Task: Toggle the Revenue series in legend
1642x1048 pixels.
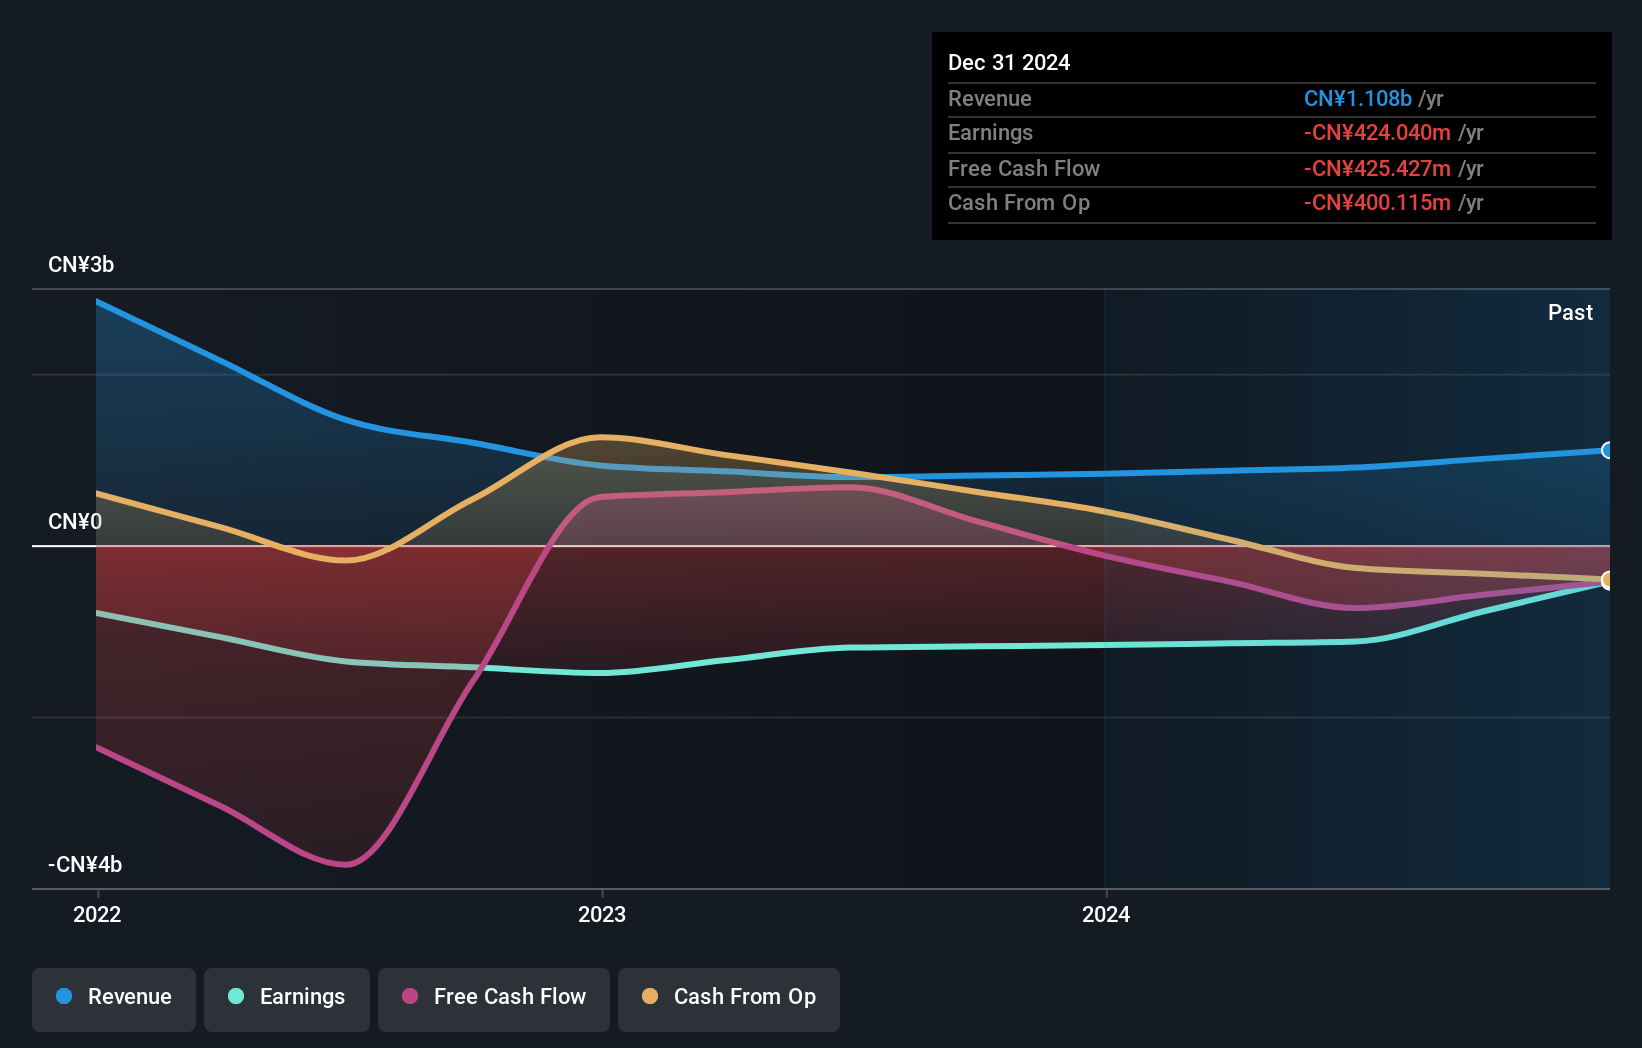Action: click(x=114, y=999)
